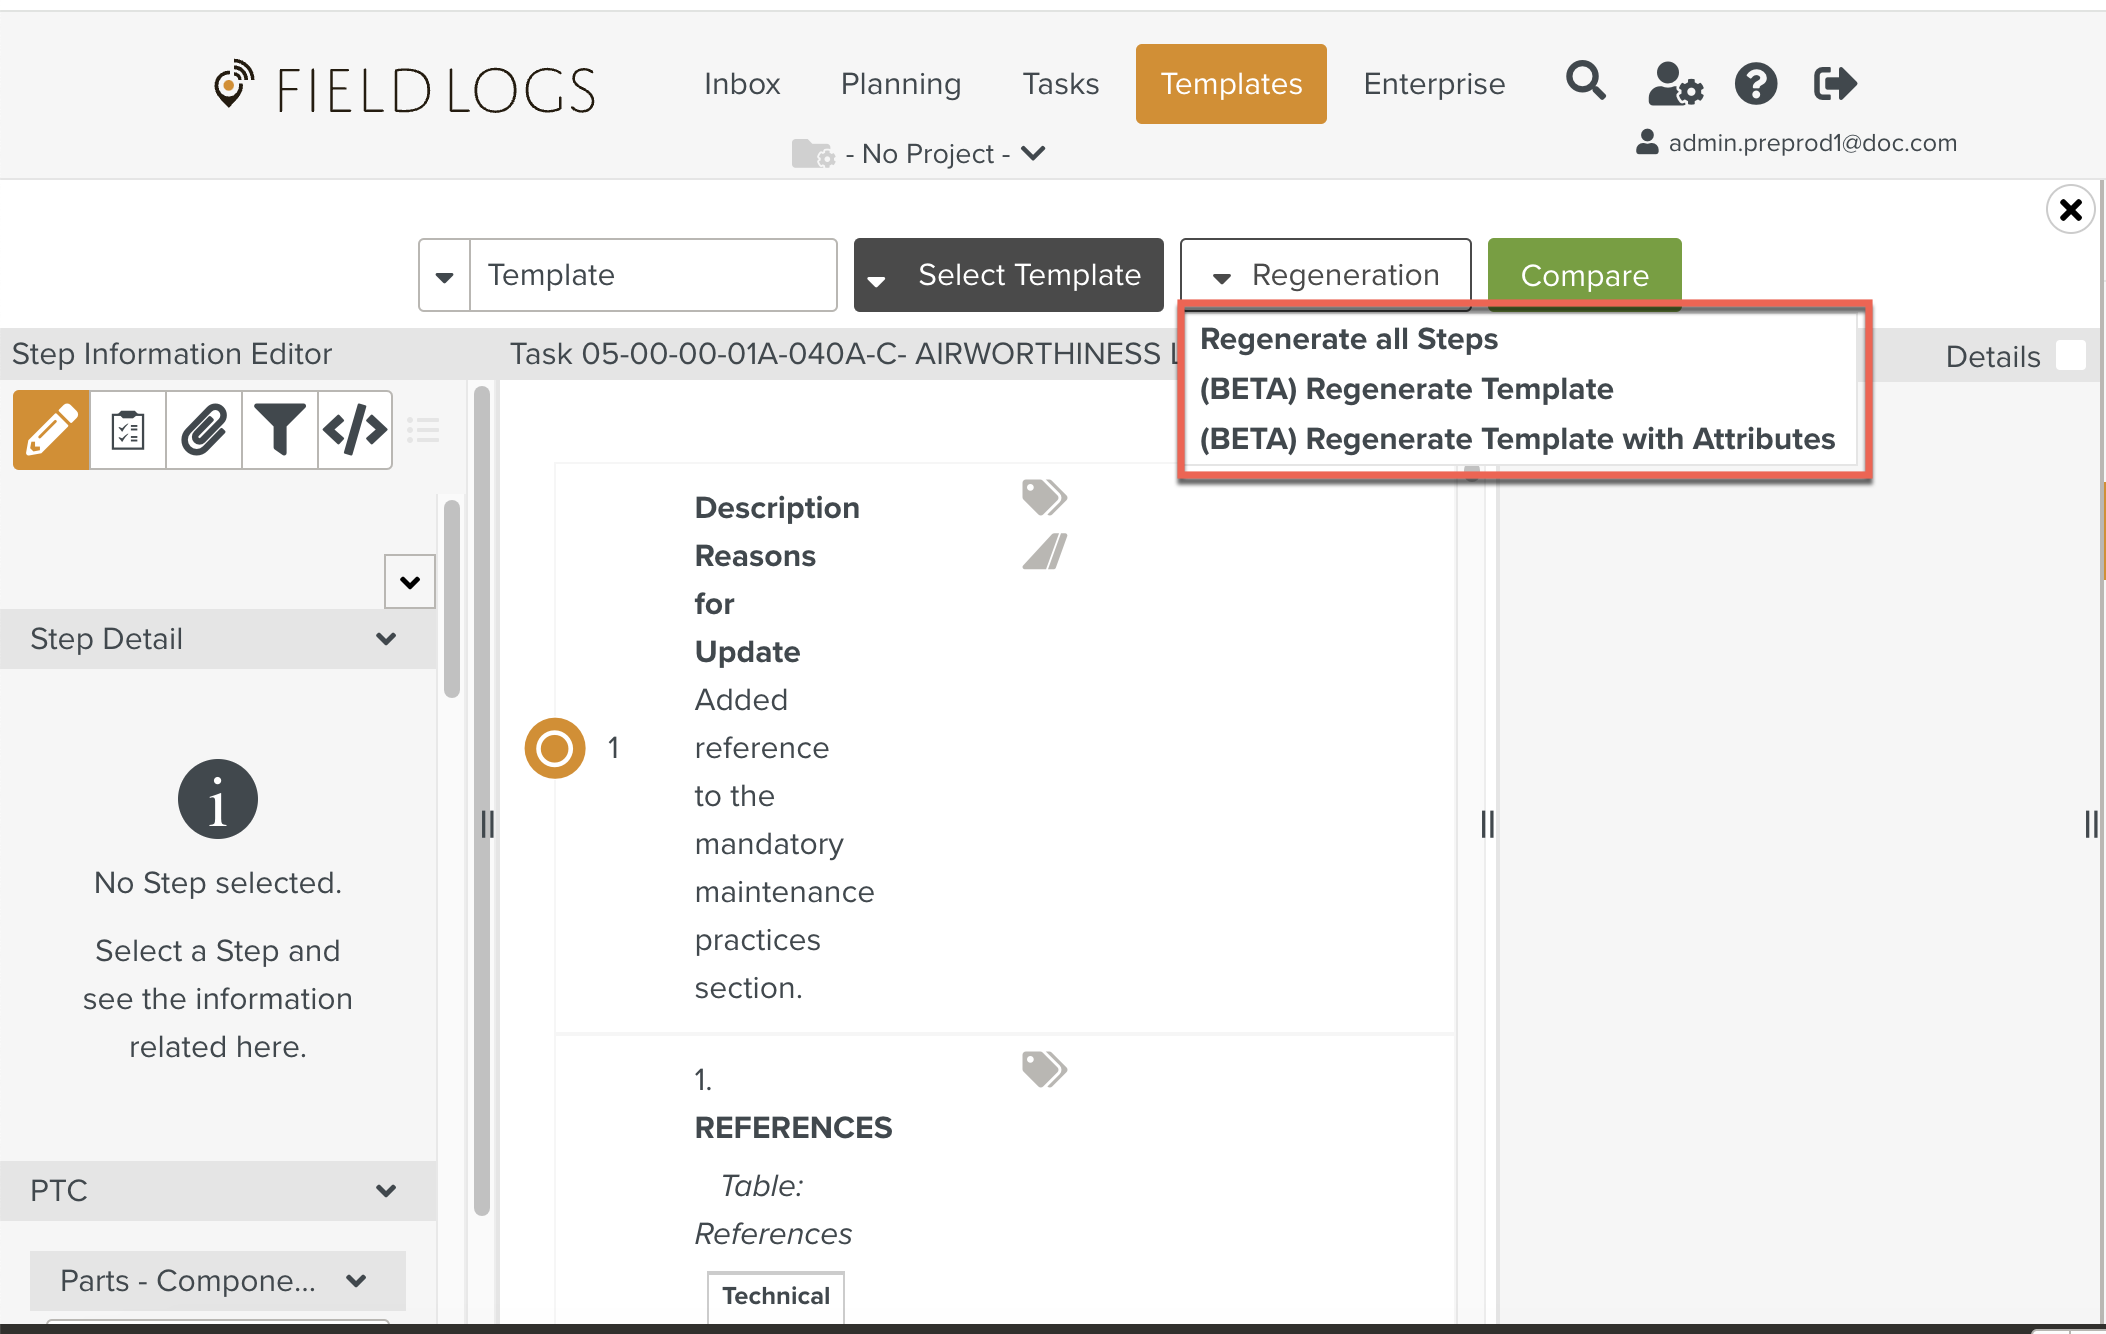Click the paperclip attachments icon

coord(204,431)
